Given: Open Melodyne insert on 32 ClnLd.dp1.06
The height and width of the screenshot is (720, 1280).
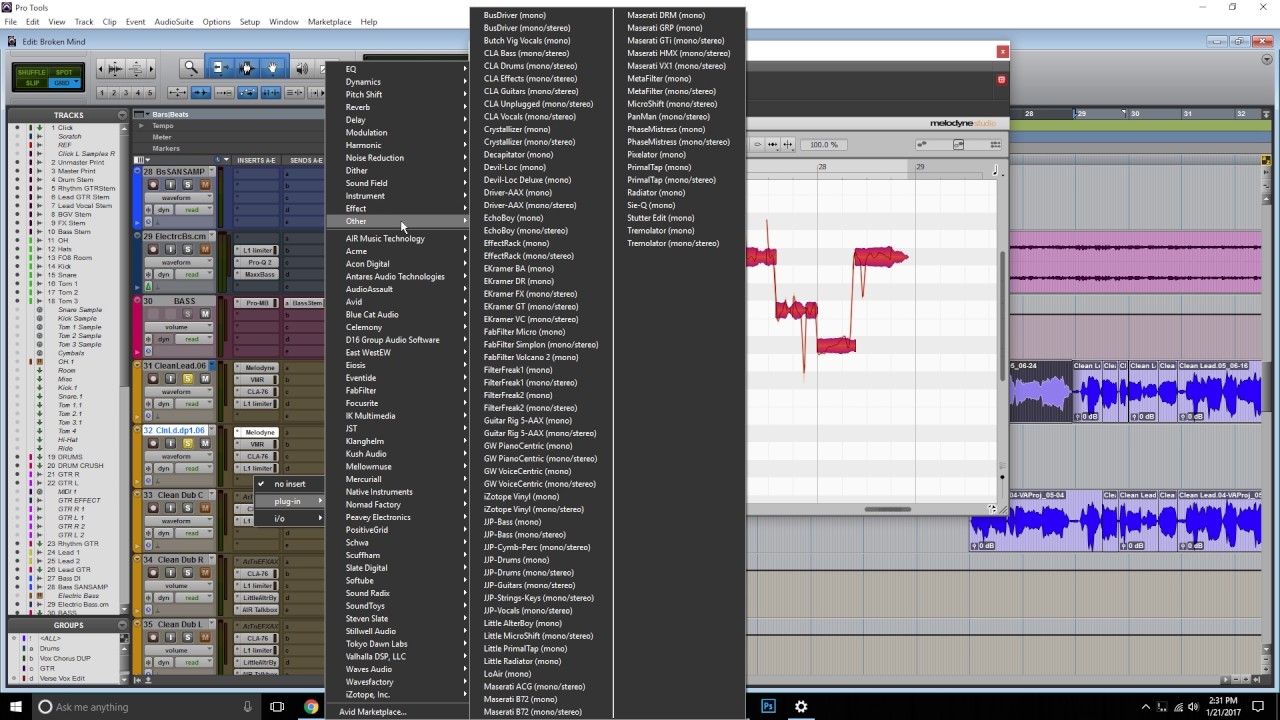Looking at the screenshot, I should pyautogui.click(x=258, y=433).
